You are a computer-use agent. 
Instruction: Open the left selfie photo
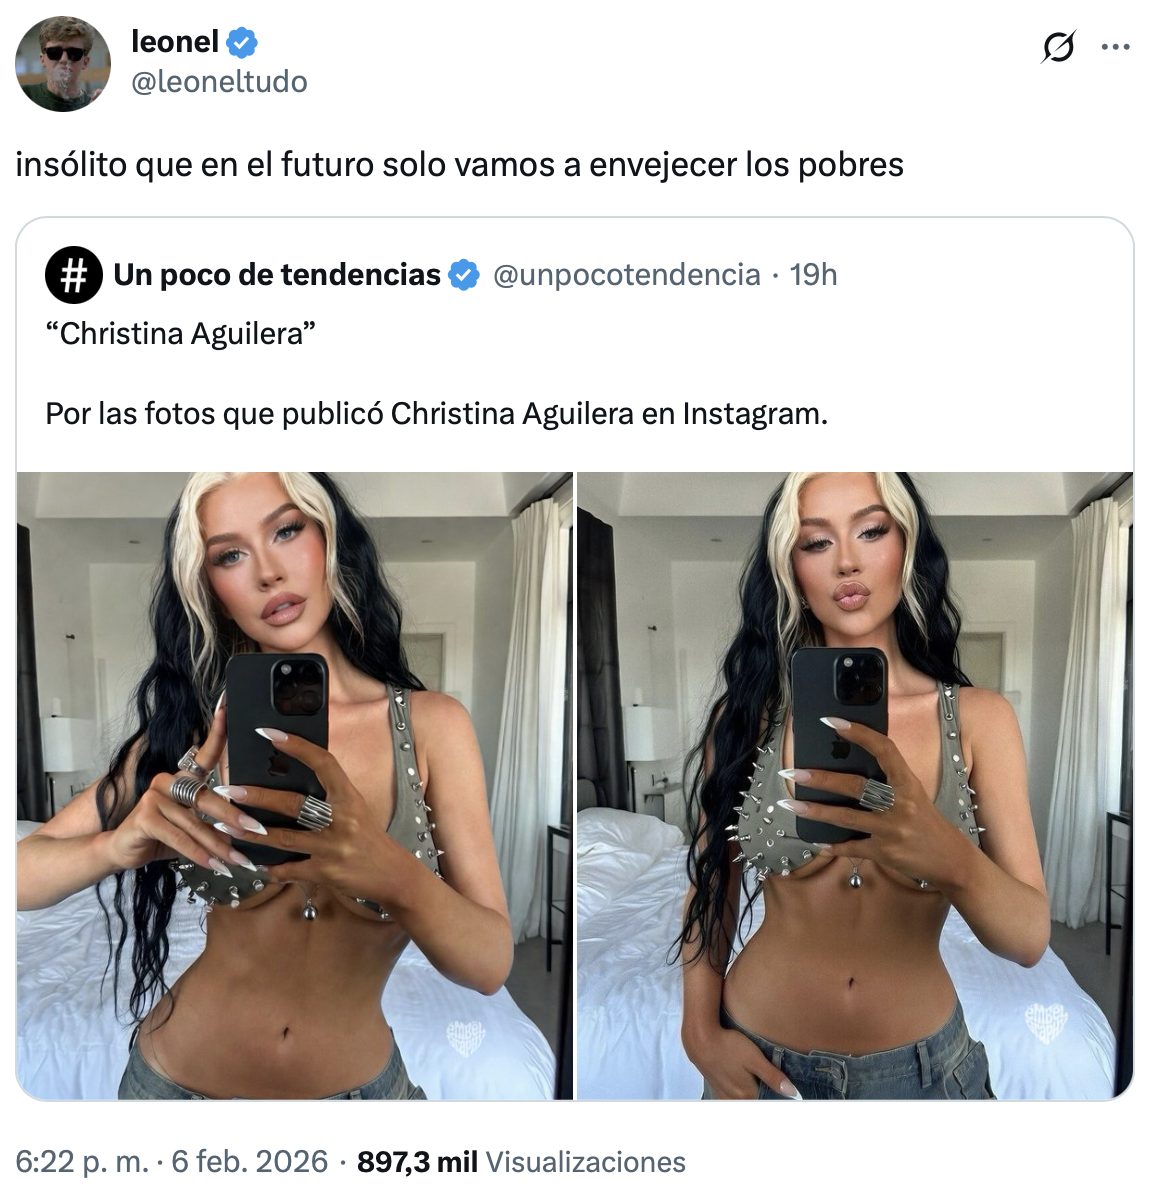pyautogui.click(x=295, y=785)
